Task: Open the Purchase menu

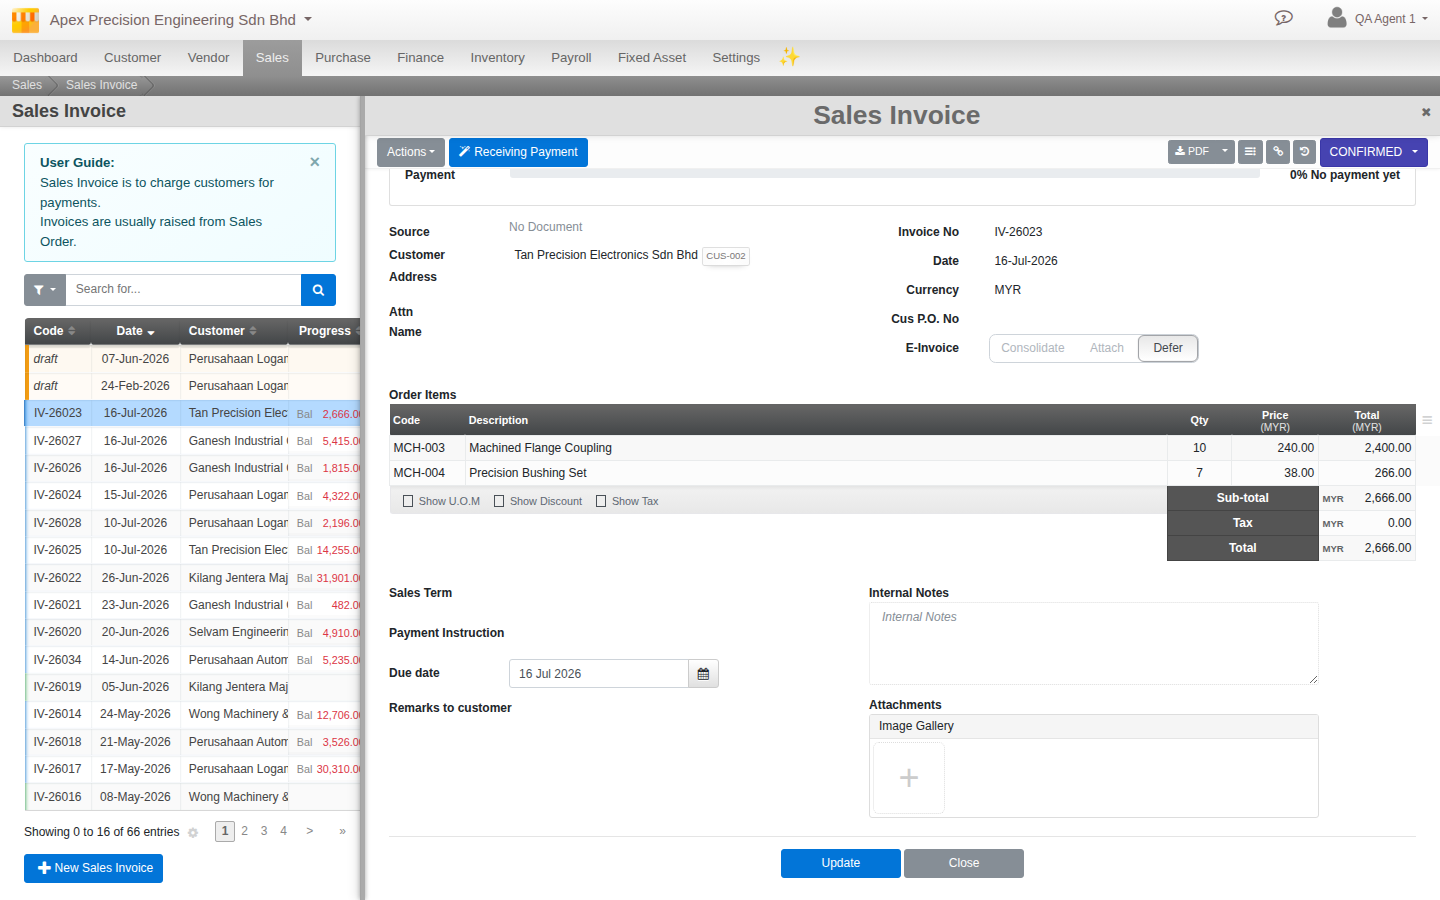Action: click(x=343, y=58)
